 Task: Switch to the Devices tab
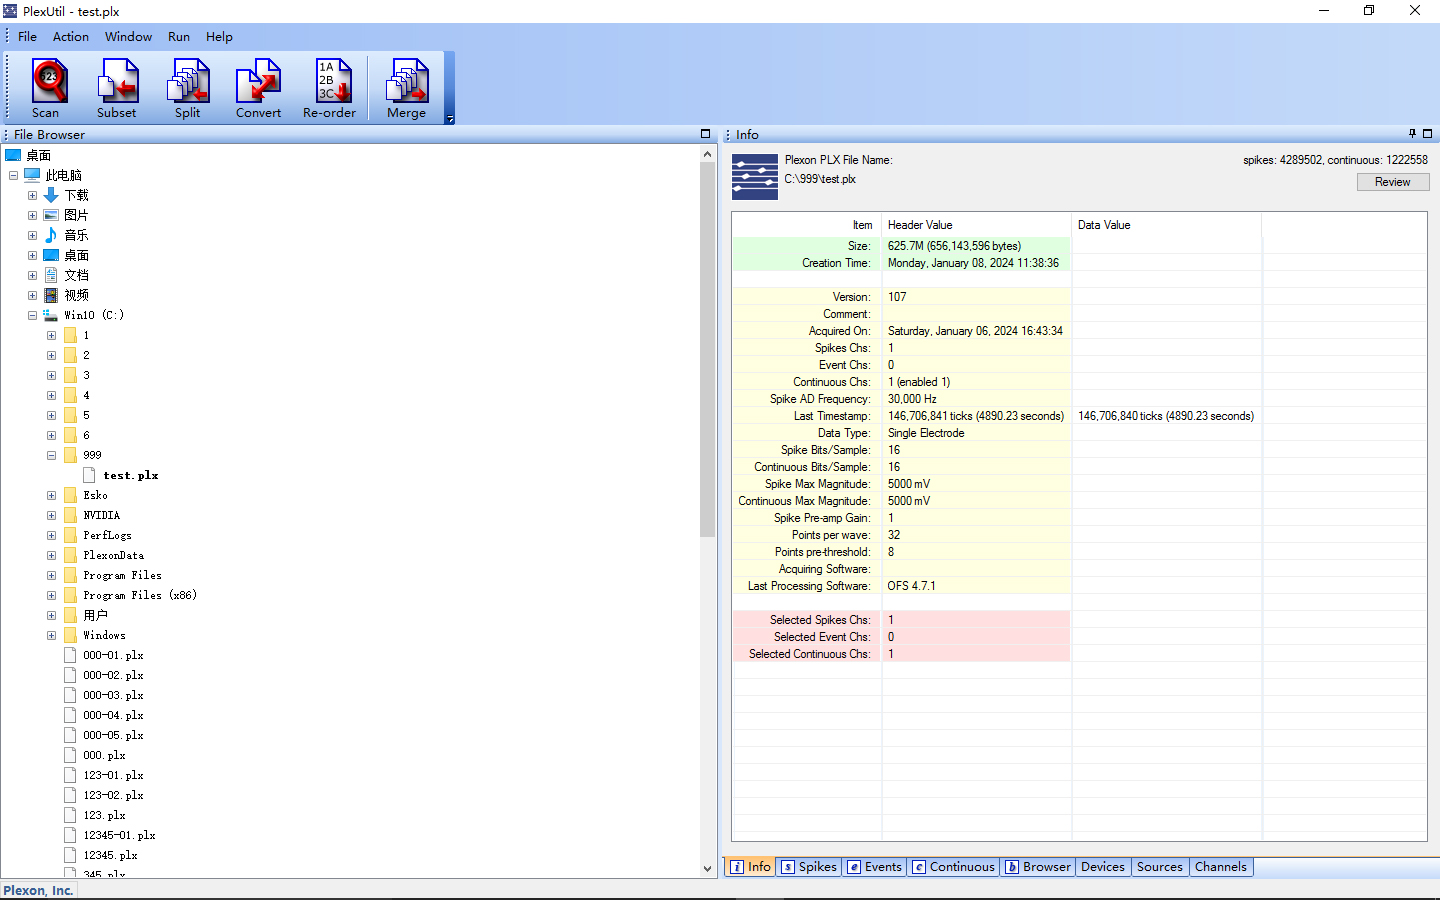tap(1103, 867)
